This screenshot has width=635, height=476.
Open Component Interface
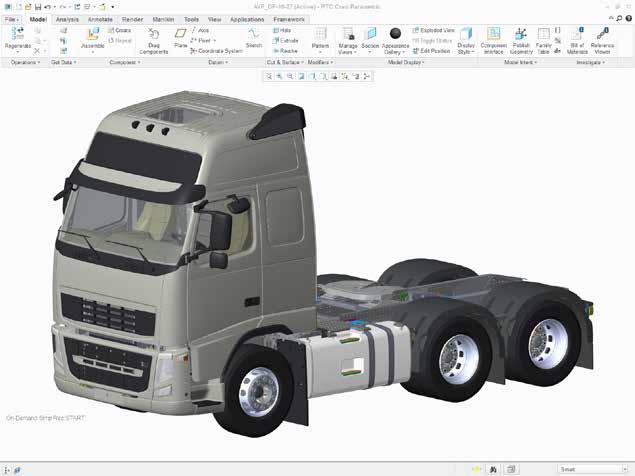494,41
